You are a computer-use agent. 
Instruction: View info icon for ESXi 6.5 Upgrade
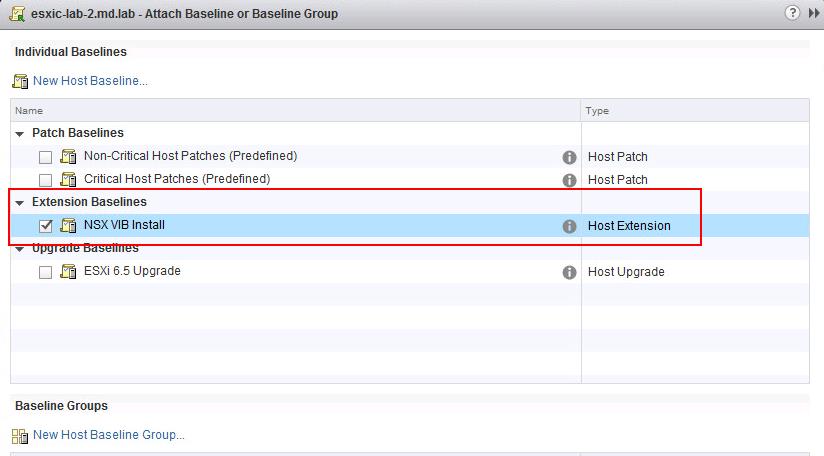569,272
